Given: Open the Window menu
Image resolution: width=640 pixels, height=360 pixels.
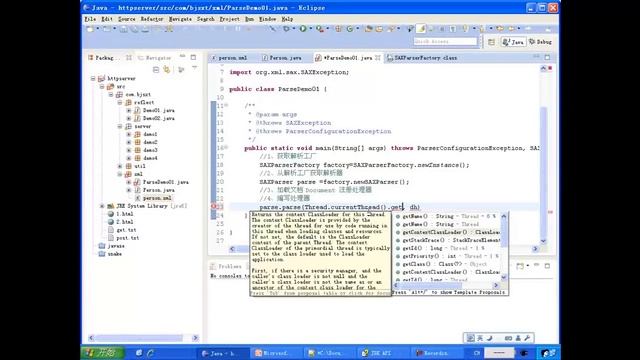Looking at the screenshot, I should point(267,19).
